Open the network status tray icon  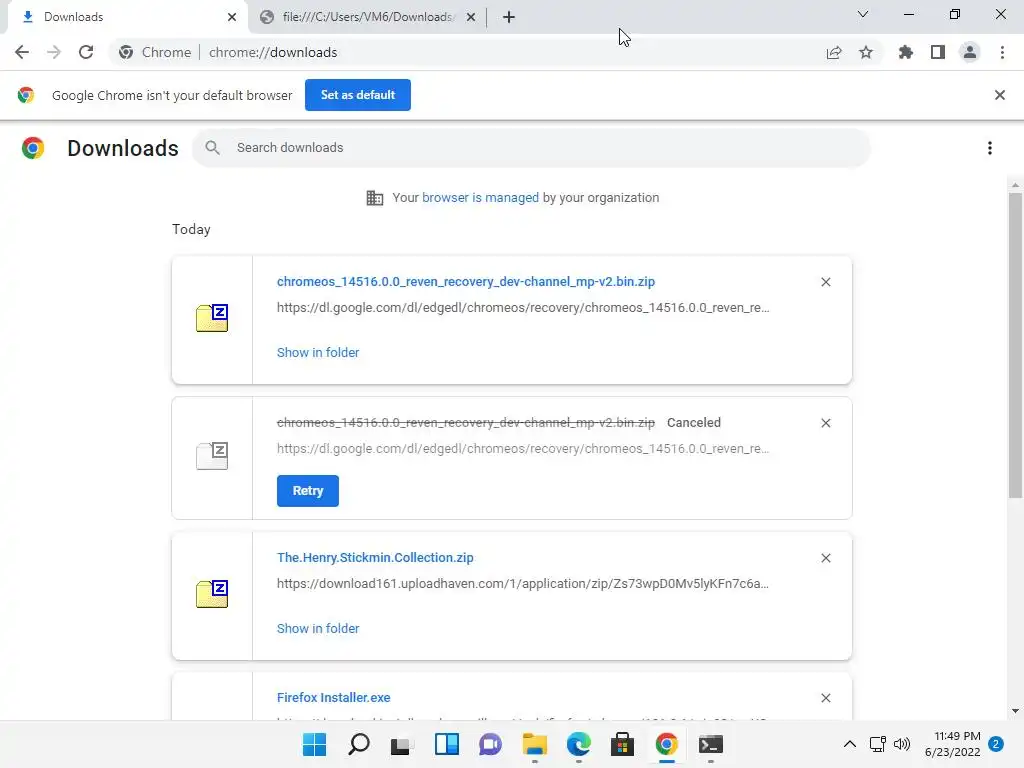(877, 744)
